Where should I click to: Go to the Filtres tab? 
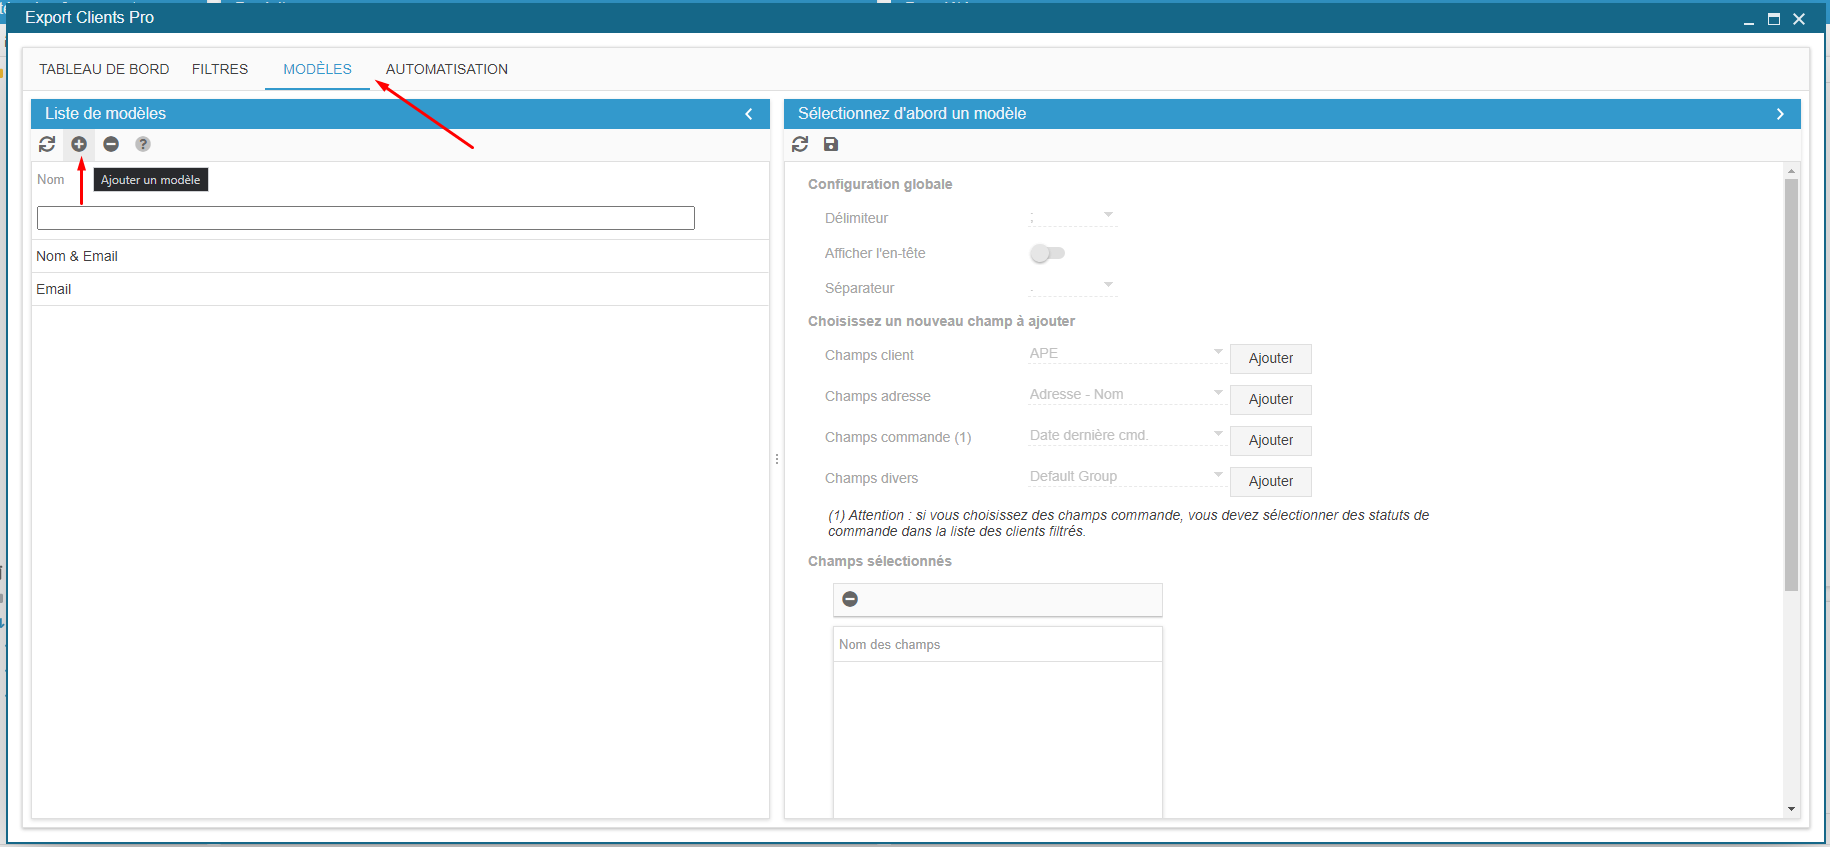click(x=220, y=69)
